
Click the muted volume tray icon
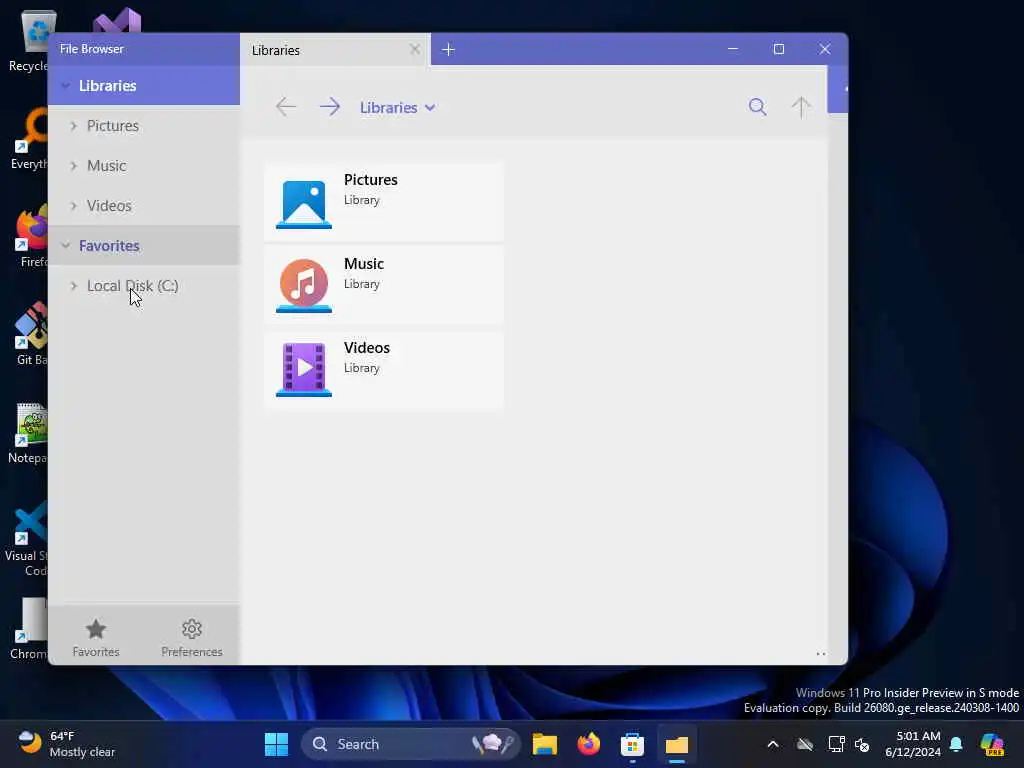862,744
